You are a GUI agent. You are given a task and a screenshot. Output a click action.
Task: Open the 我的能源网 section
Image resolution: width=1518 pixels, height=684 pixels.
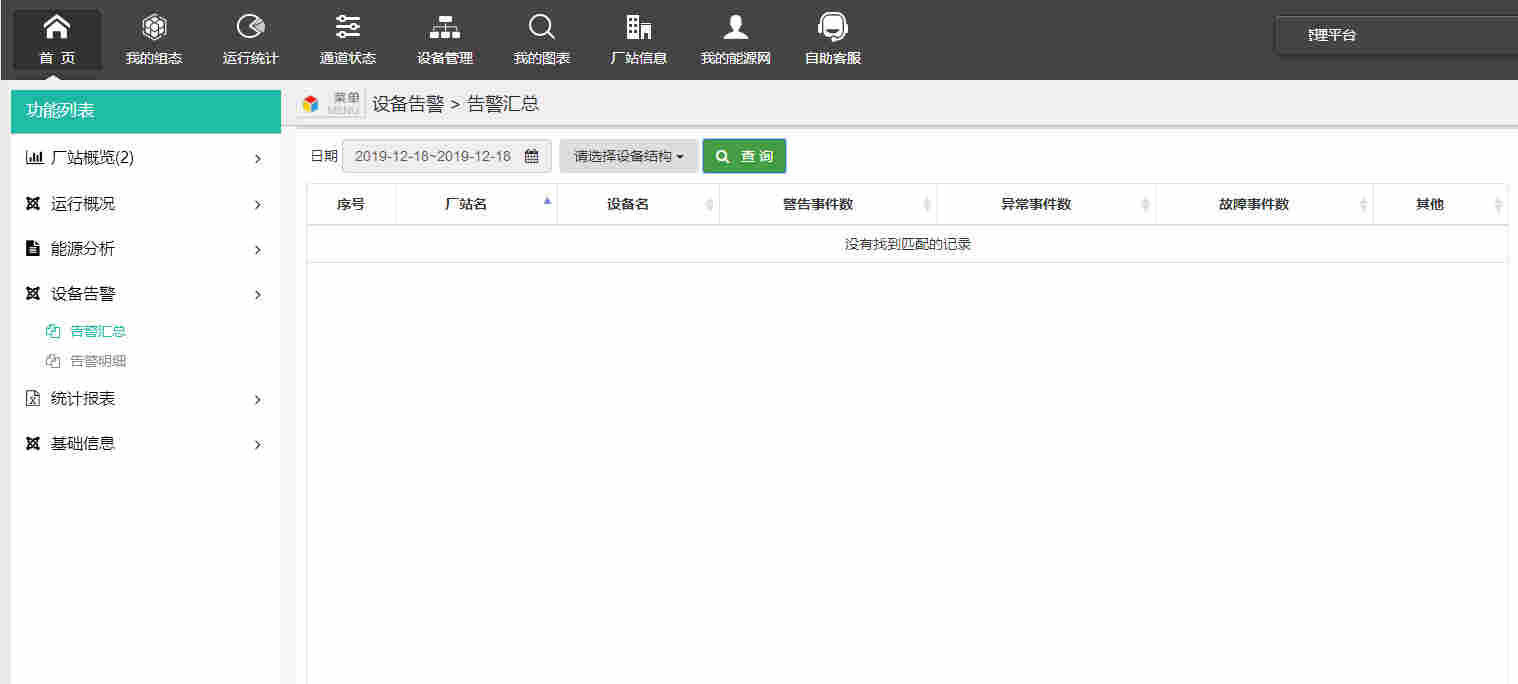(734, 38)
